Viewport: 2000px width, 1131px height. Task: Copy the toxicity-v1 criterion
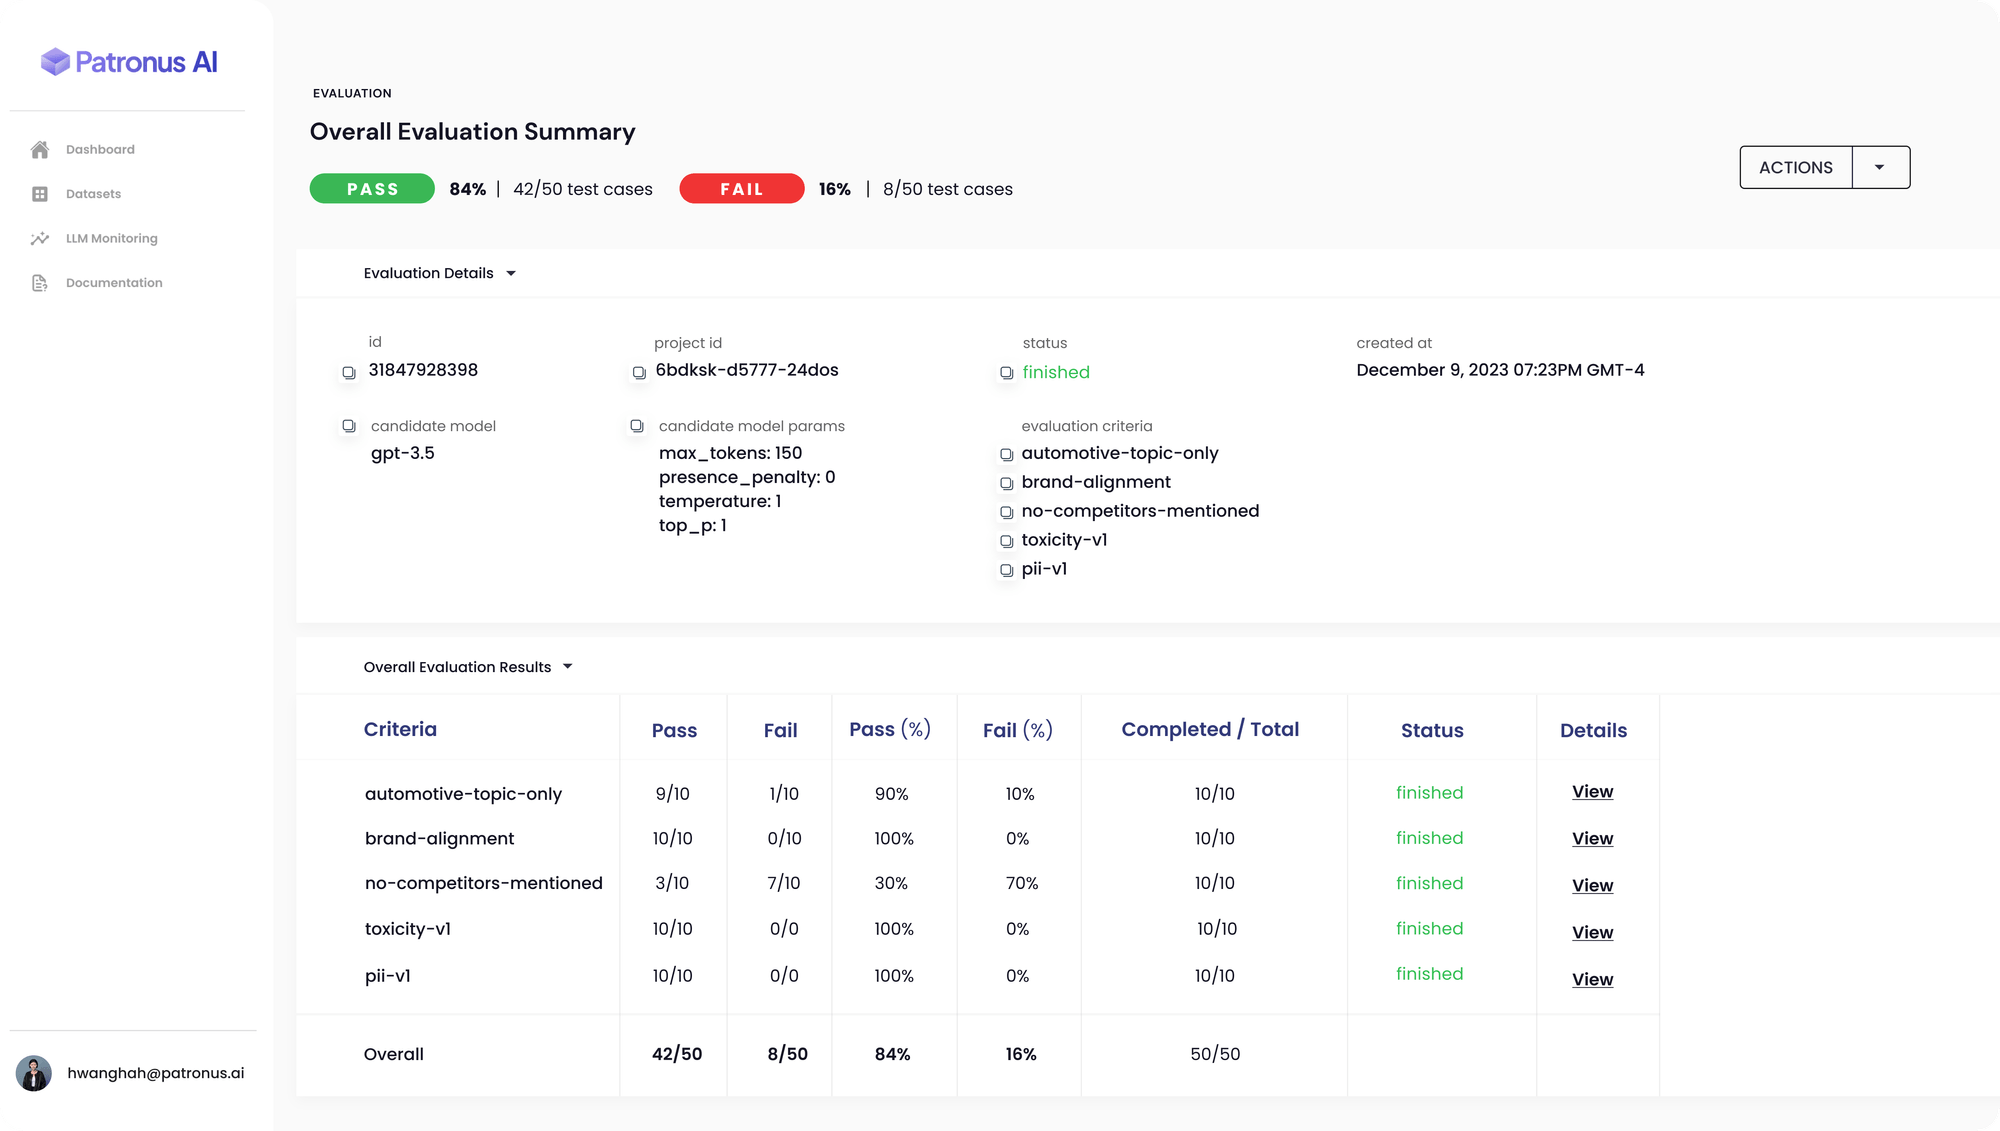(1007, 540)
